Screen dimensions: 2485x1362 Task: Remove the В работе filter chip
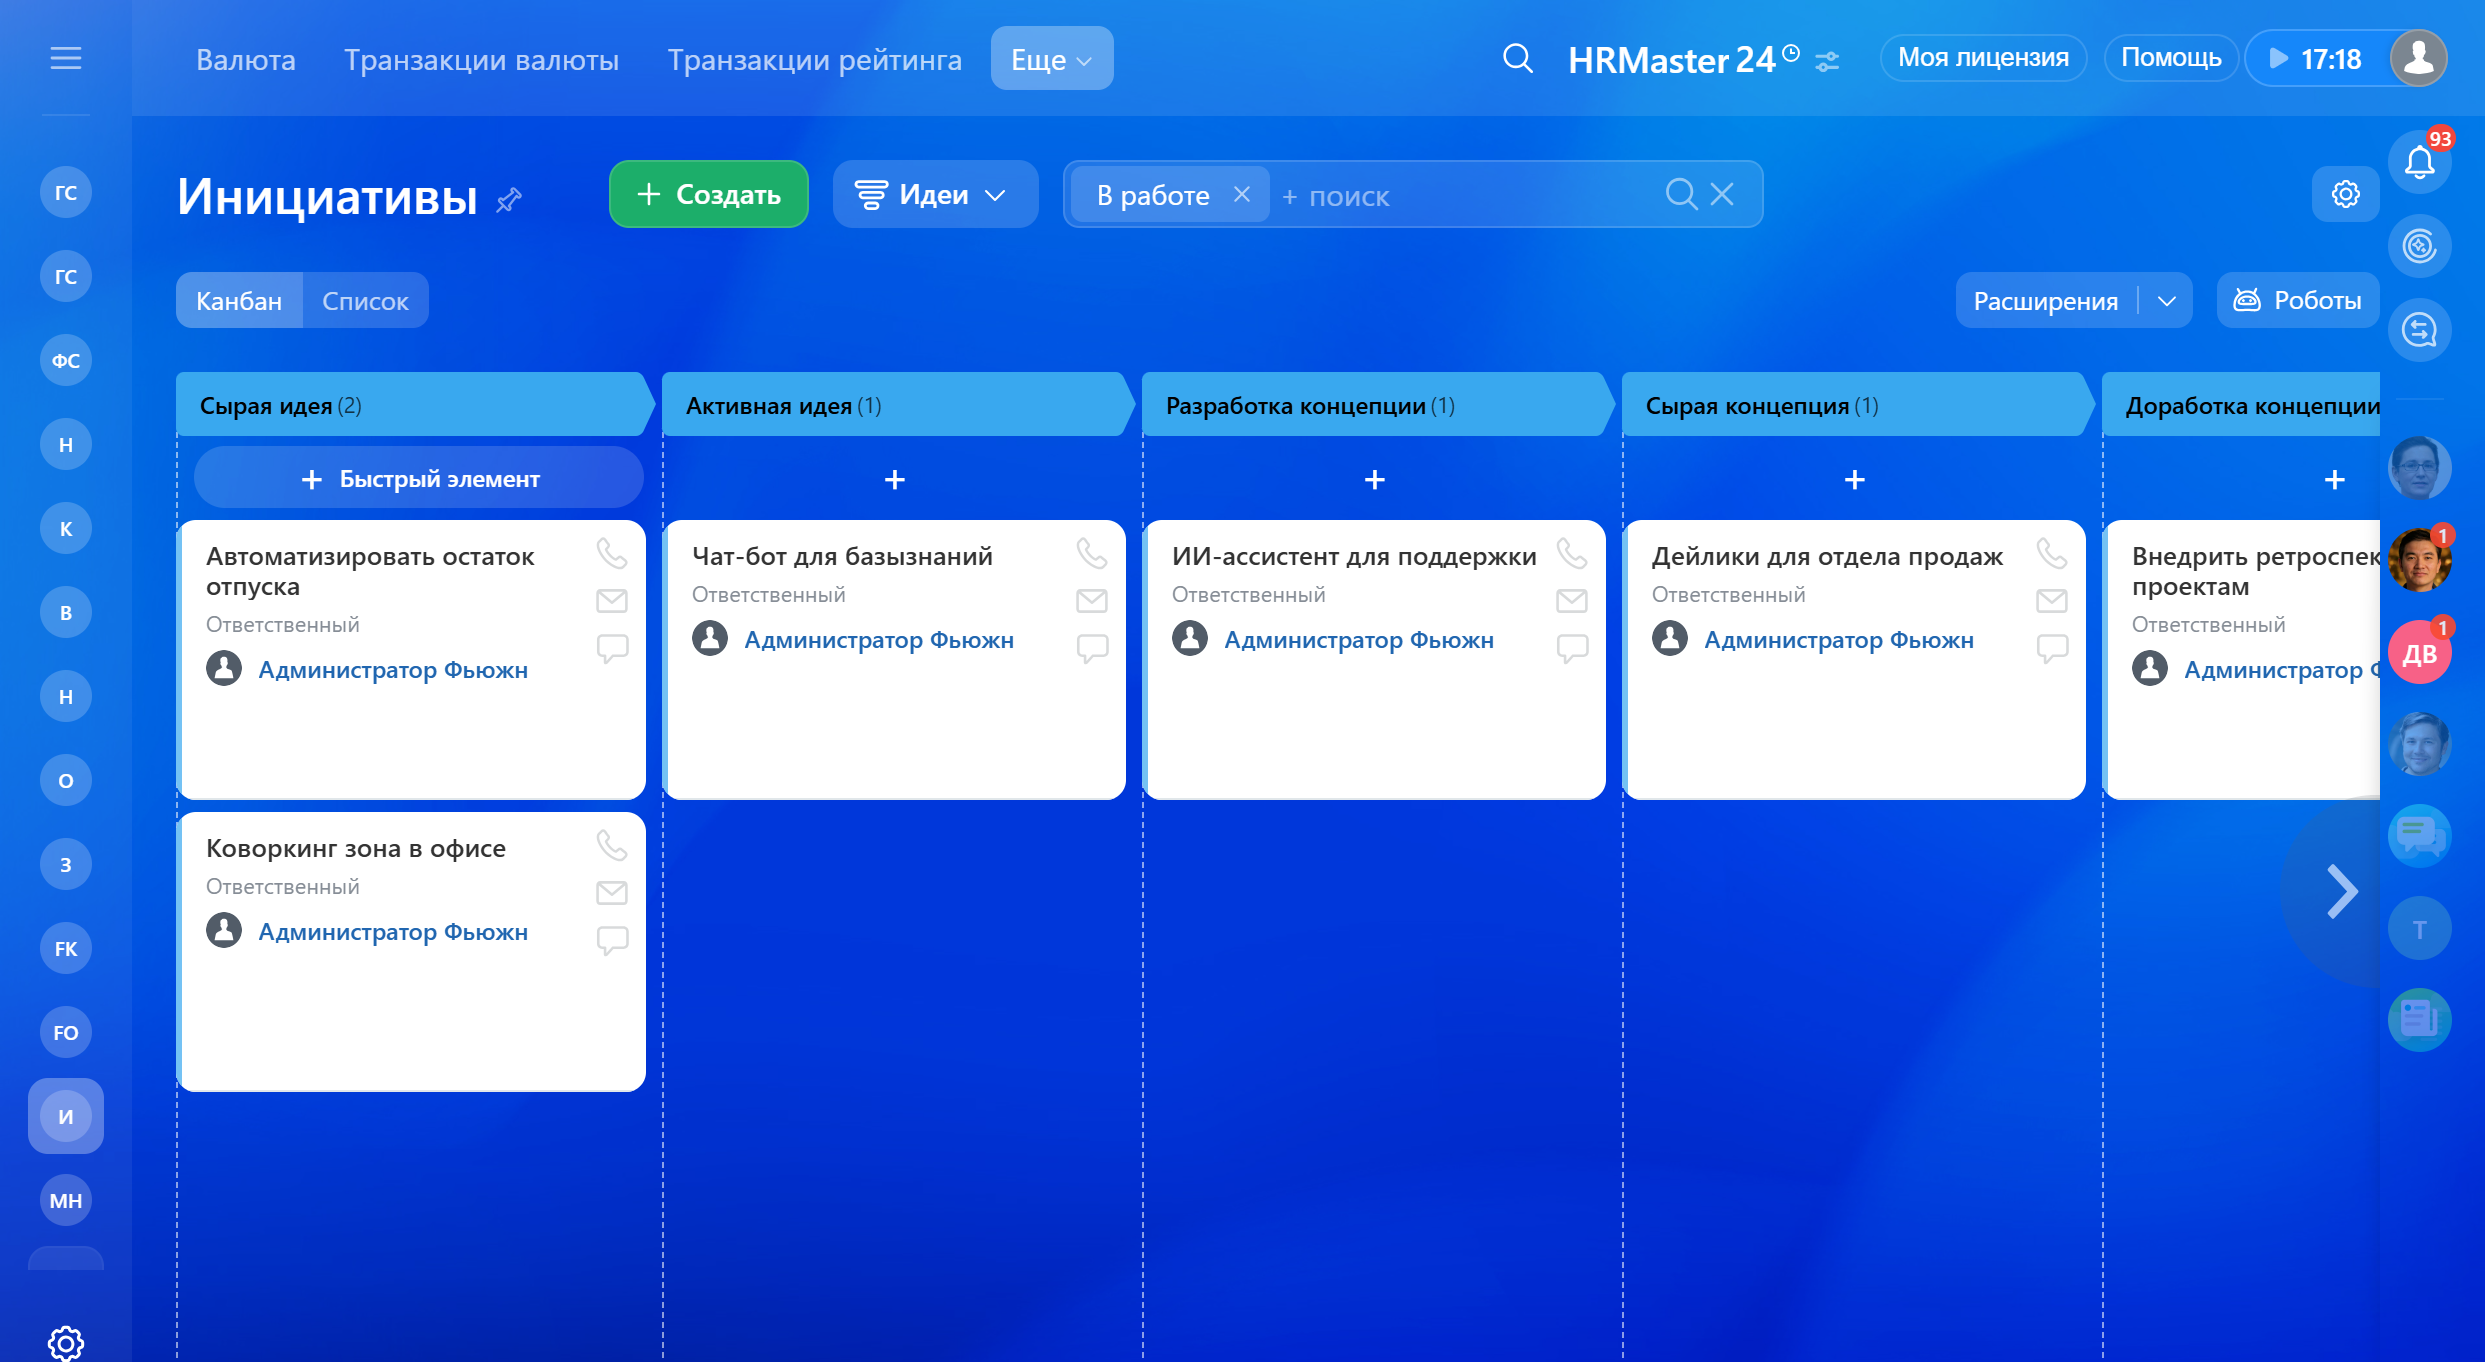point(1241,194)
